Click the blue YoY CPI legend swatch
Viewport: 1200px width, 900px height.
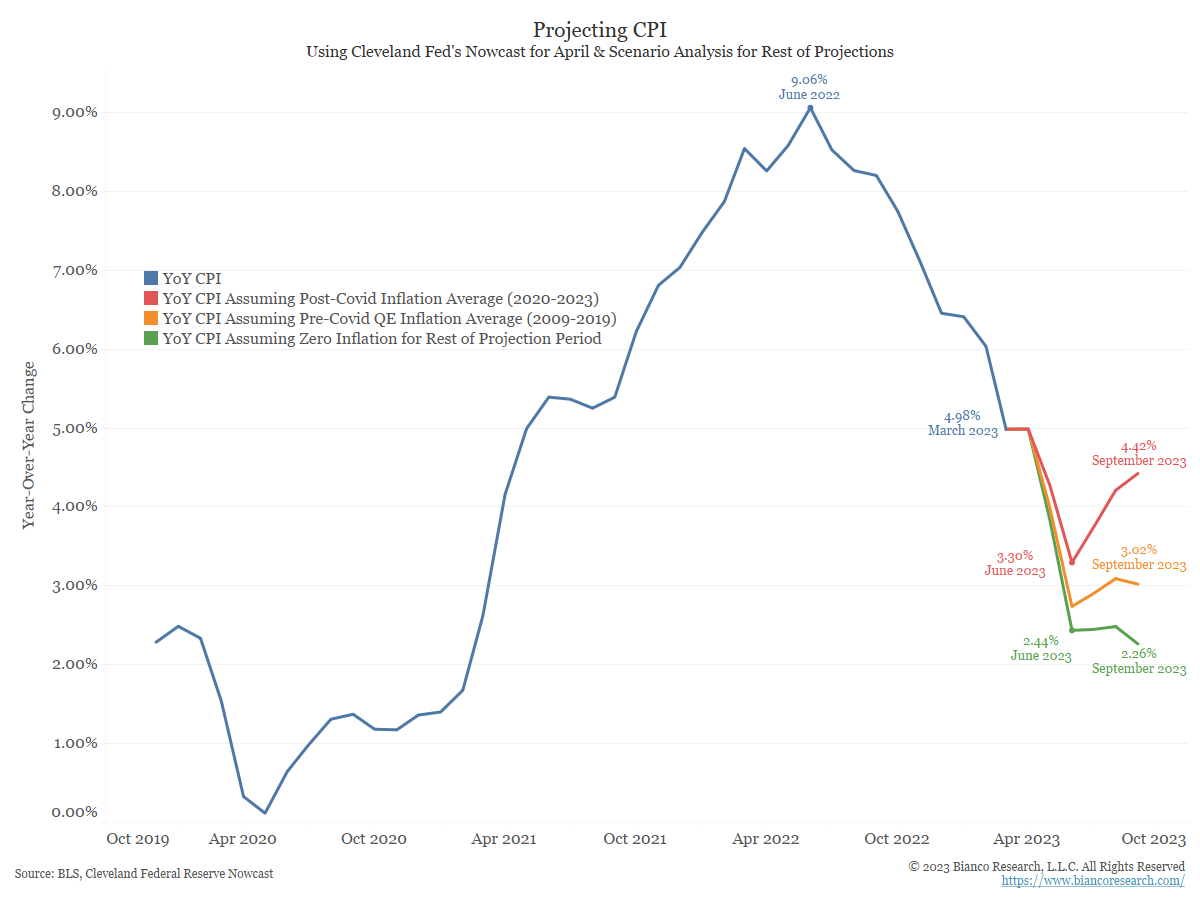click(151, 279)
